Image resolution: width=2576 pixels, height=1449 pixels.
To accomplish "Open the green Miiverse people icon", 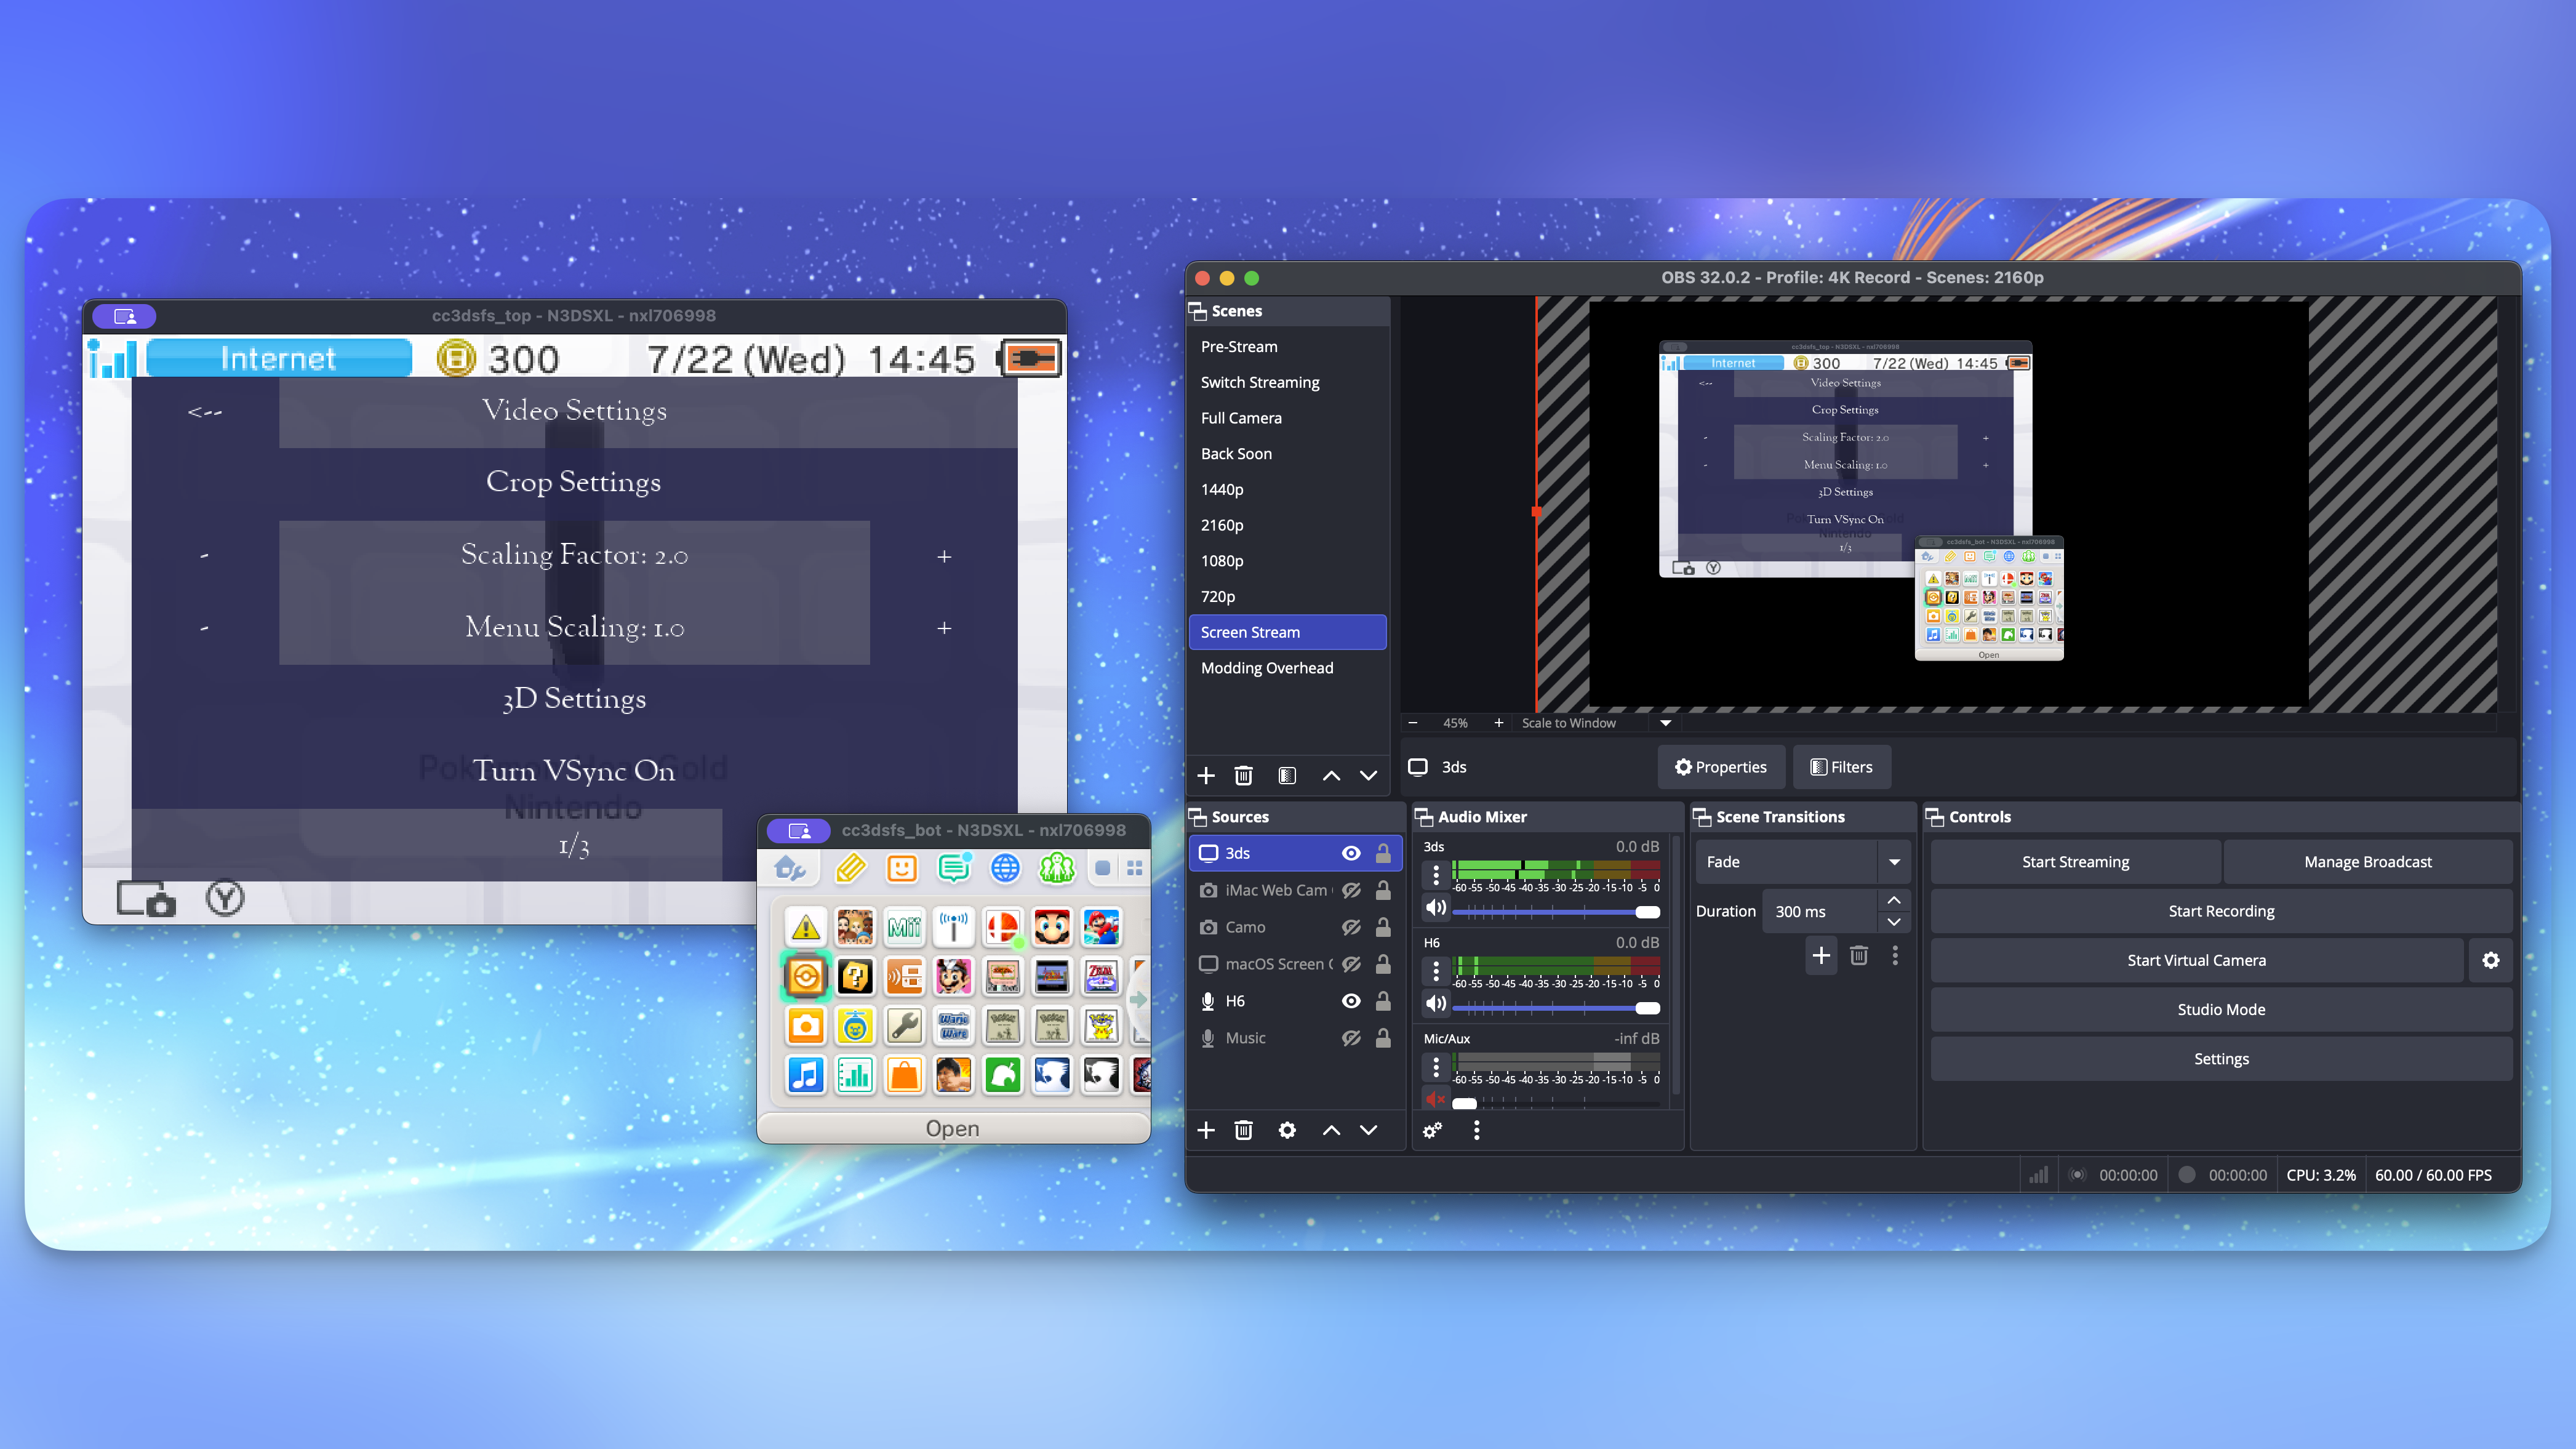I will coord(1056,868).
